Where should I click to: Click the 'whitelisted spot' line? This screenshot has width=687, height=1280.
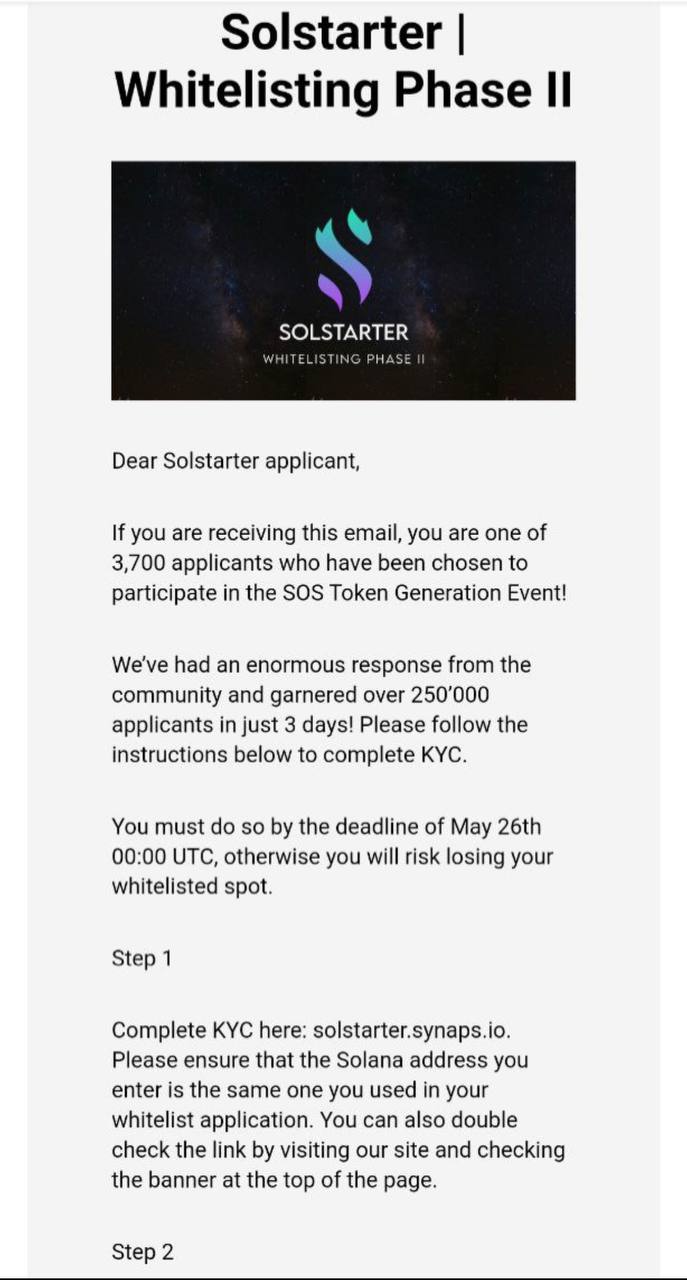point(190,887)
